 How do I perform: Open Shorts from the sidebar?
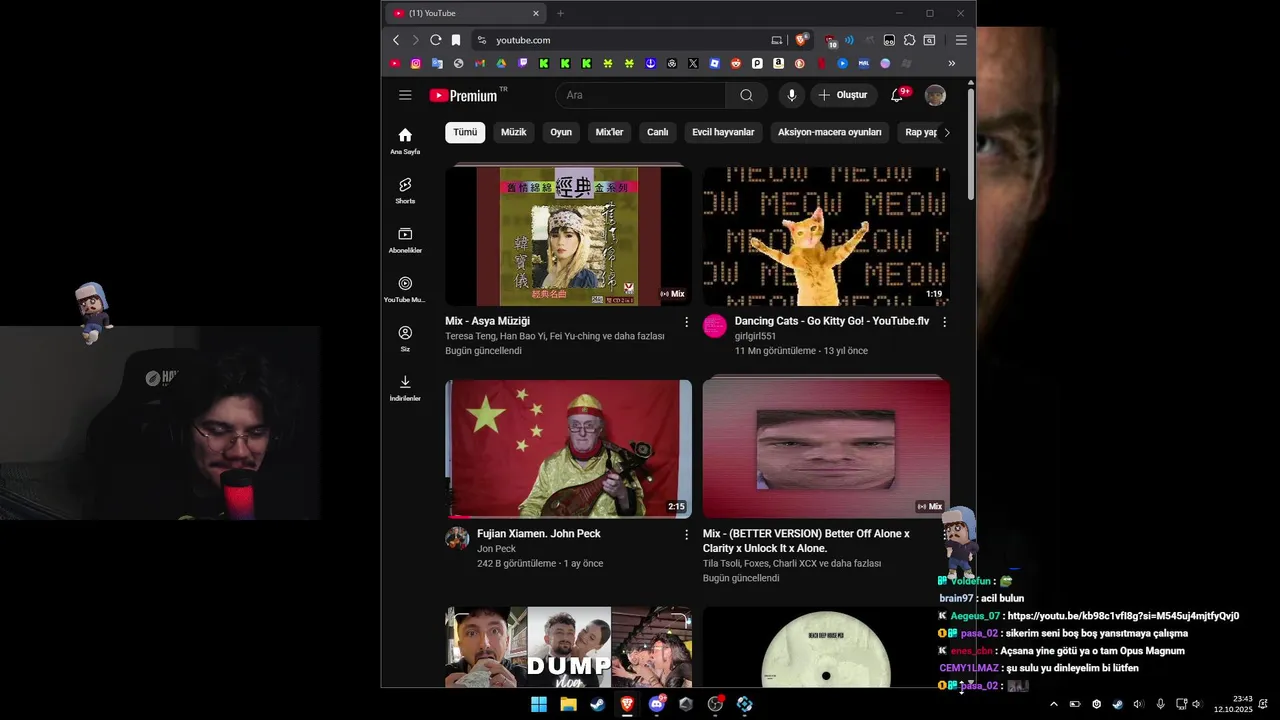pyautogui.click(x=405, y=191)
